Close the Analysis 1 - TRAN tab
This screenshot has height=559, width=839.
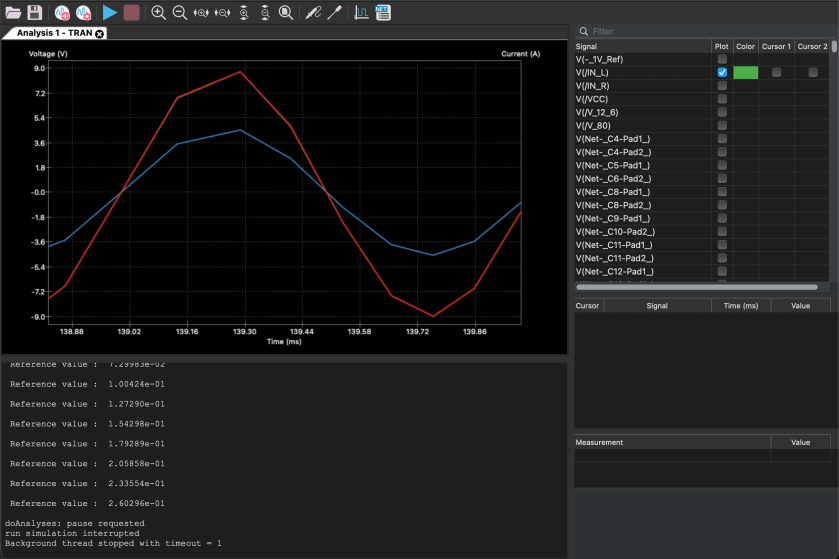tap(100, 33)
